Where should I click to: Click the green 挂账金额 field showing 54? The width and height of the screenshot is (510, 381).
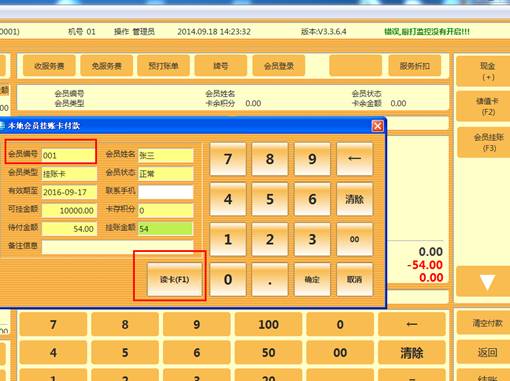coord(165,229)
